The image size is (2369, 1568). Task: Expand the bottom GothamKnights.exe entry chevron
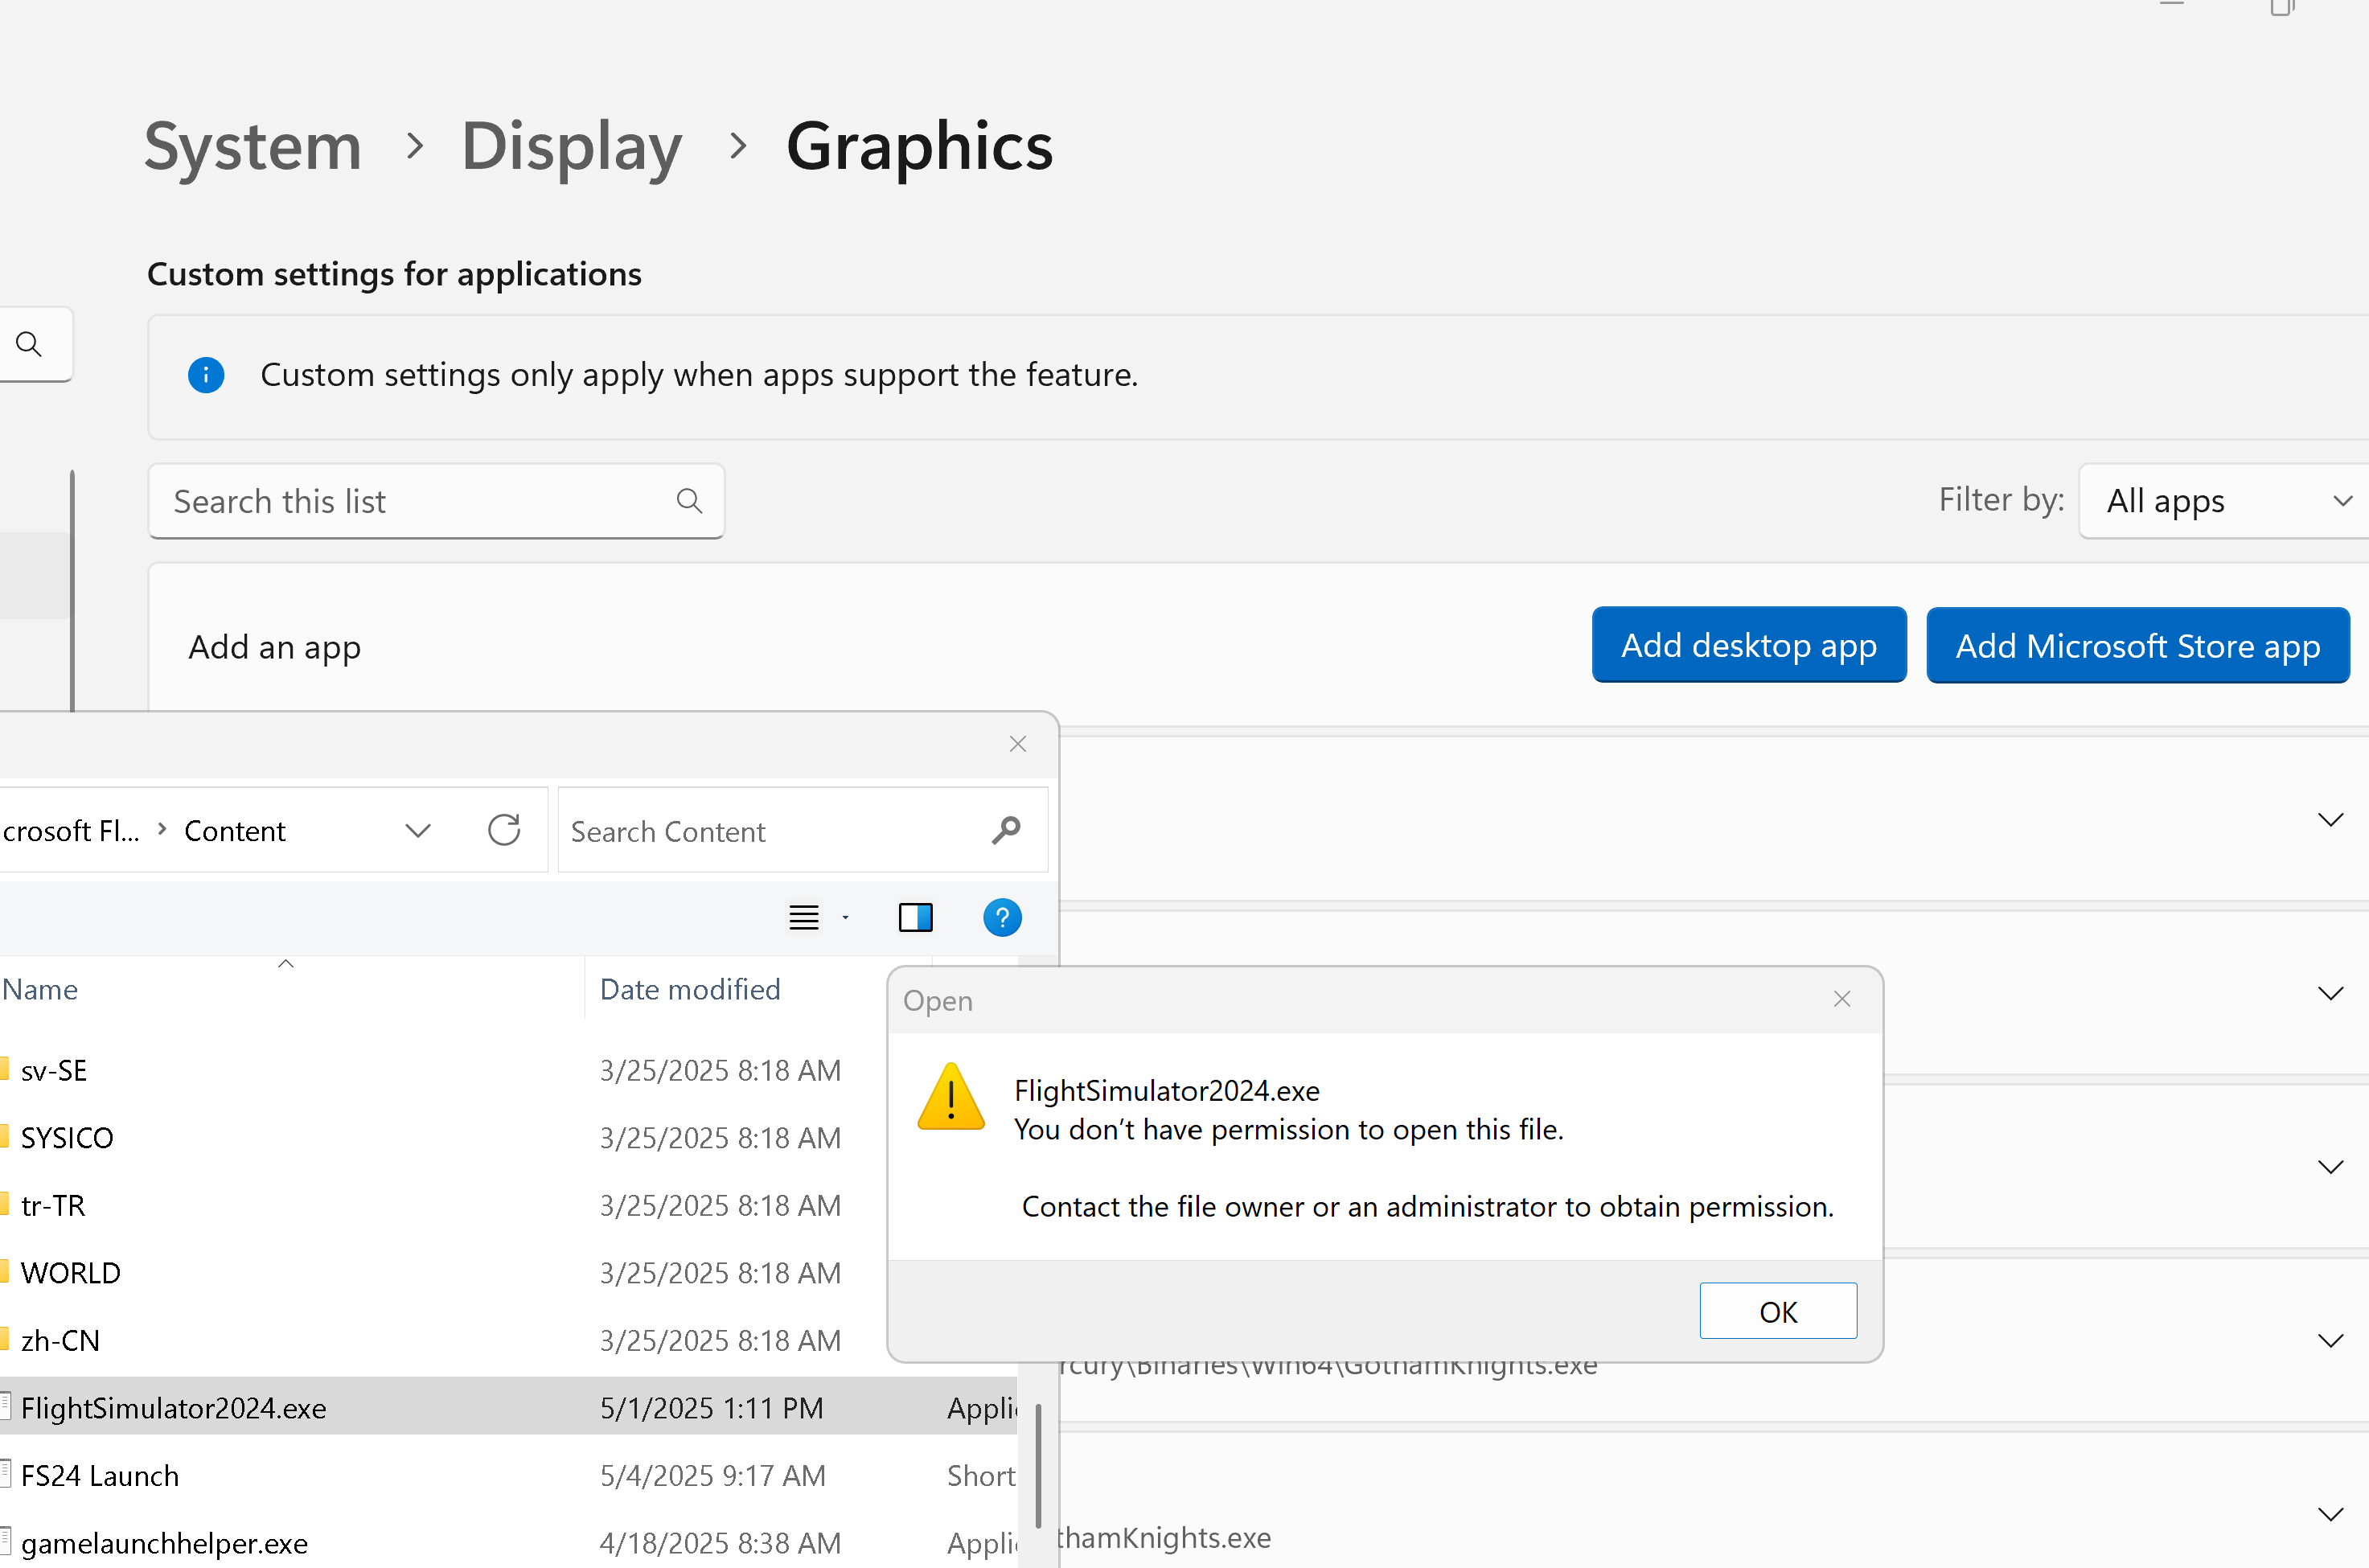pos(2330,1514)
